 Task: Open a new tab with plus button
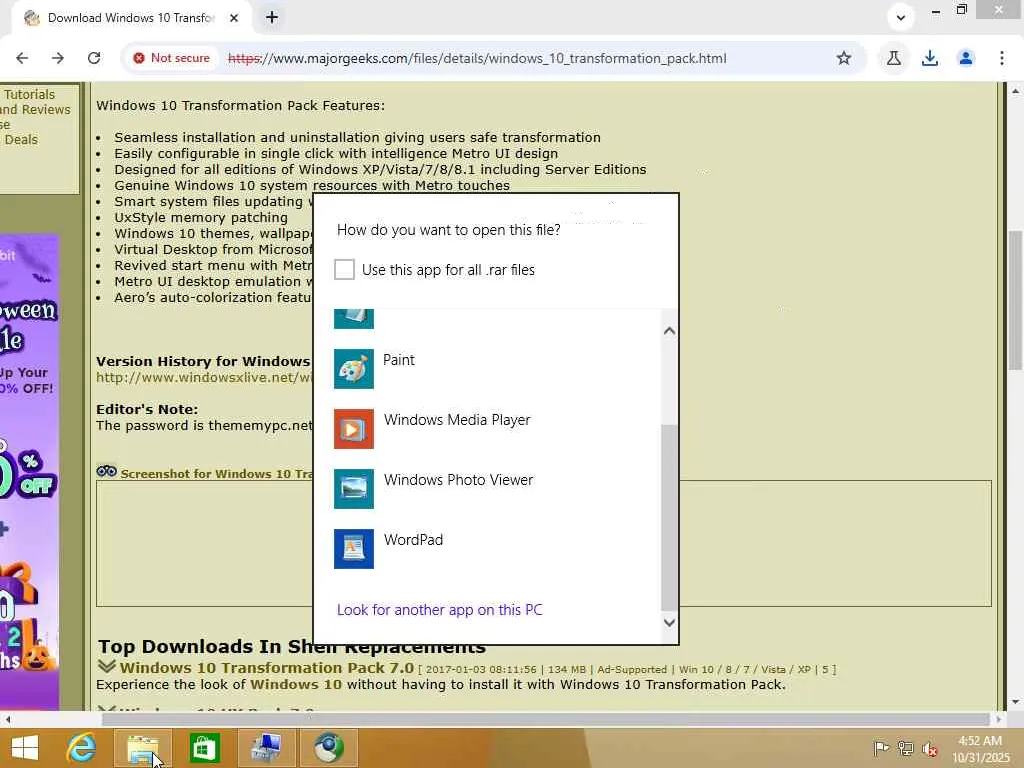(x=272, y=18)
